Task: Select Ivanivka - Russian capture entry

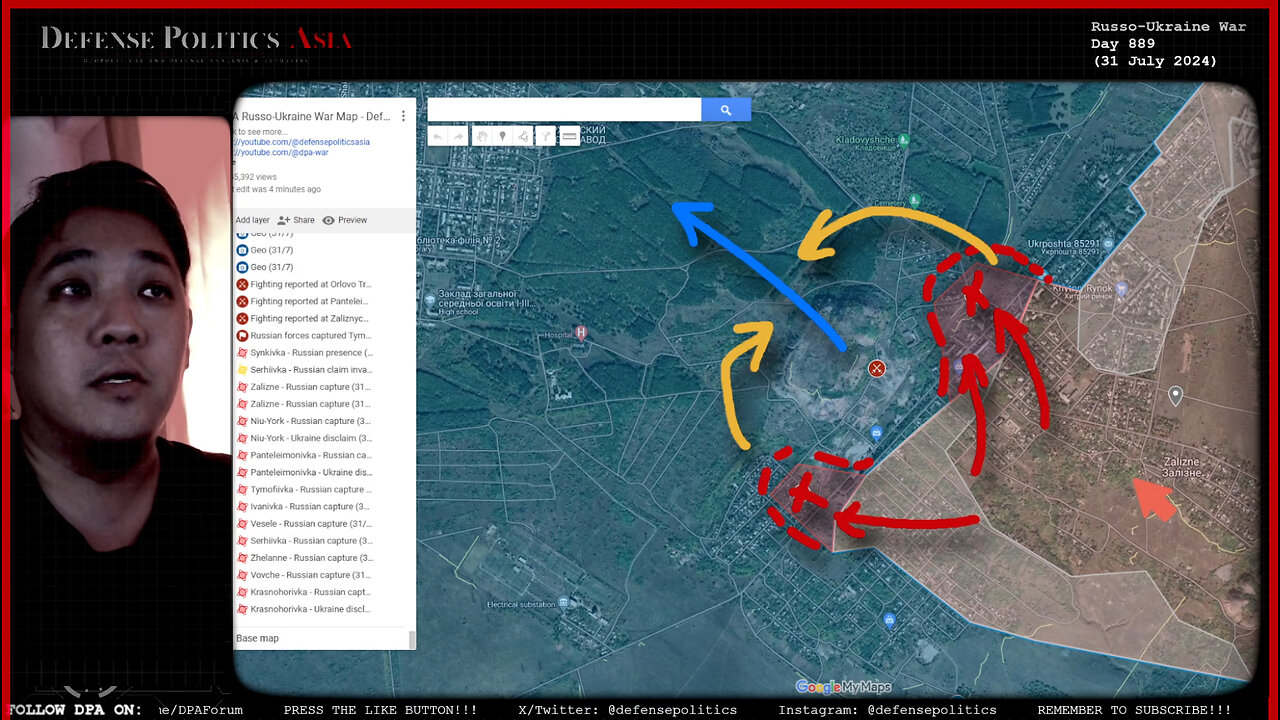Action: point(305,506)
